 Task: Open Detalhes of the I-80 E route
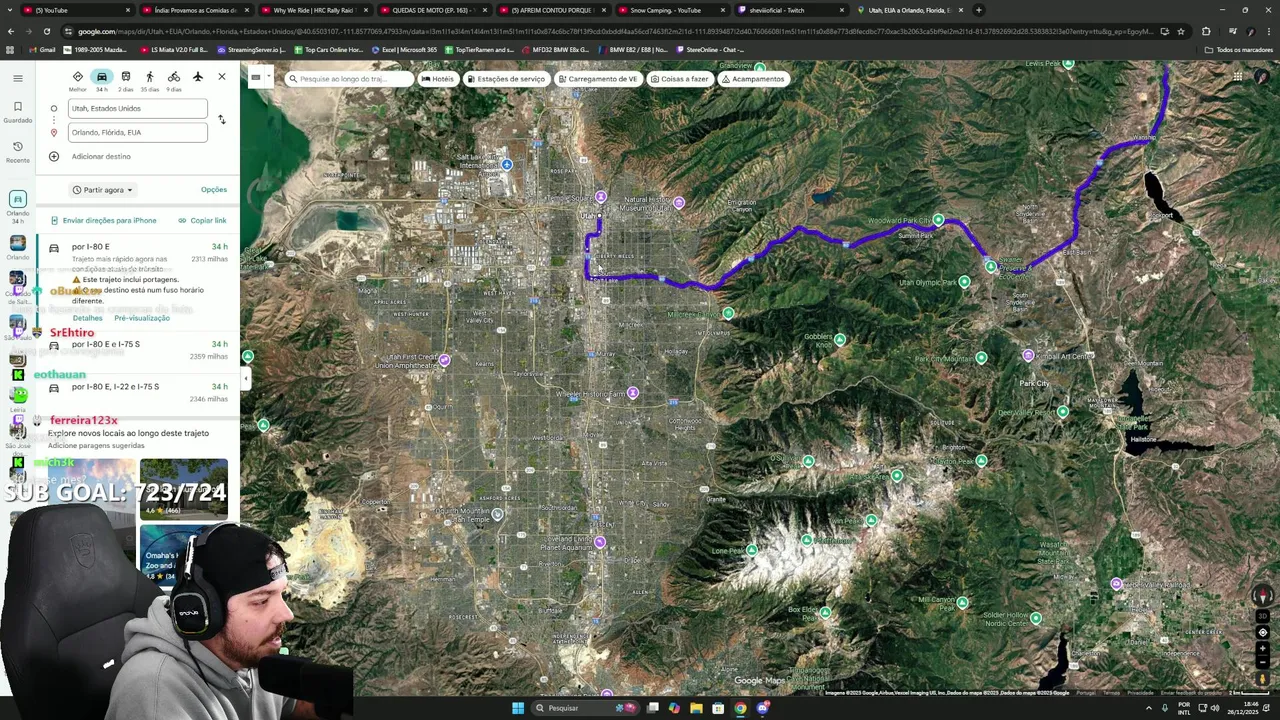tap(87, 318)
